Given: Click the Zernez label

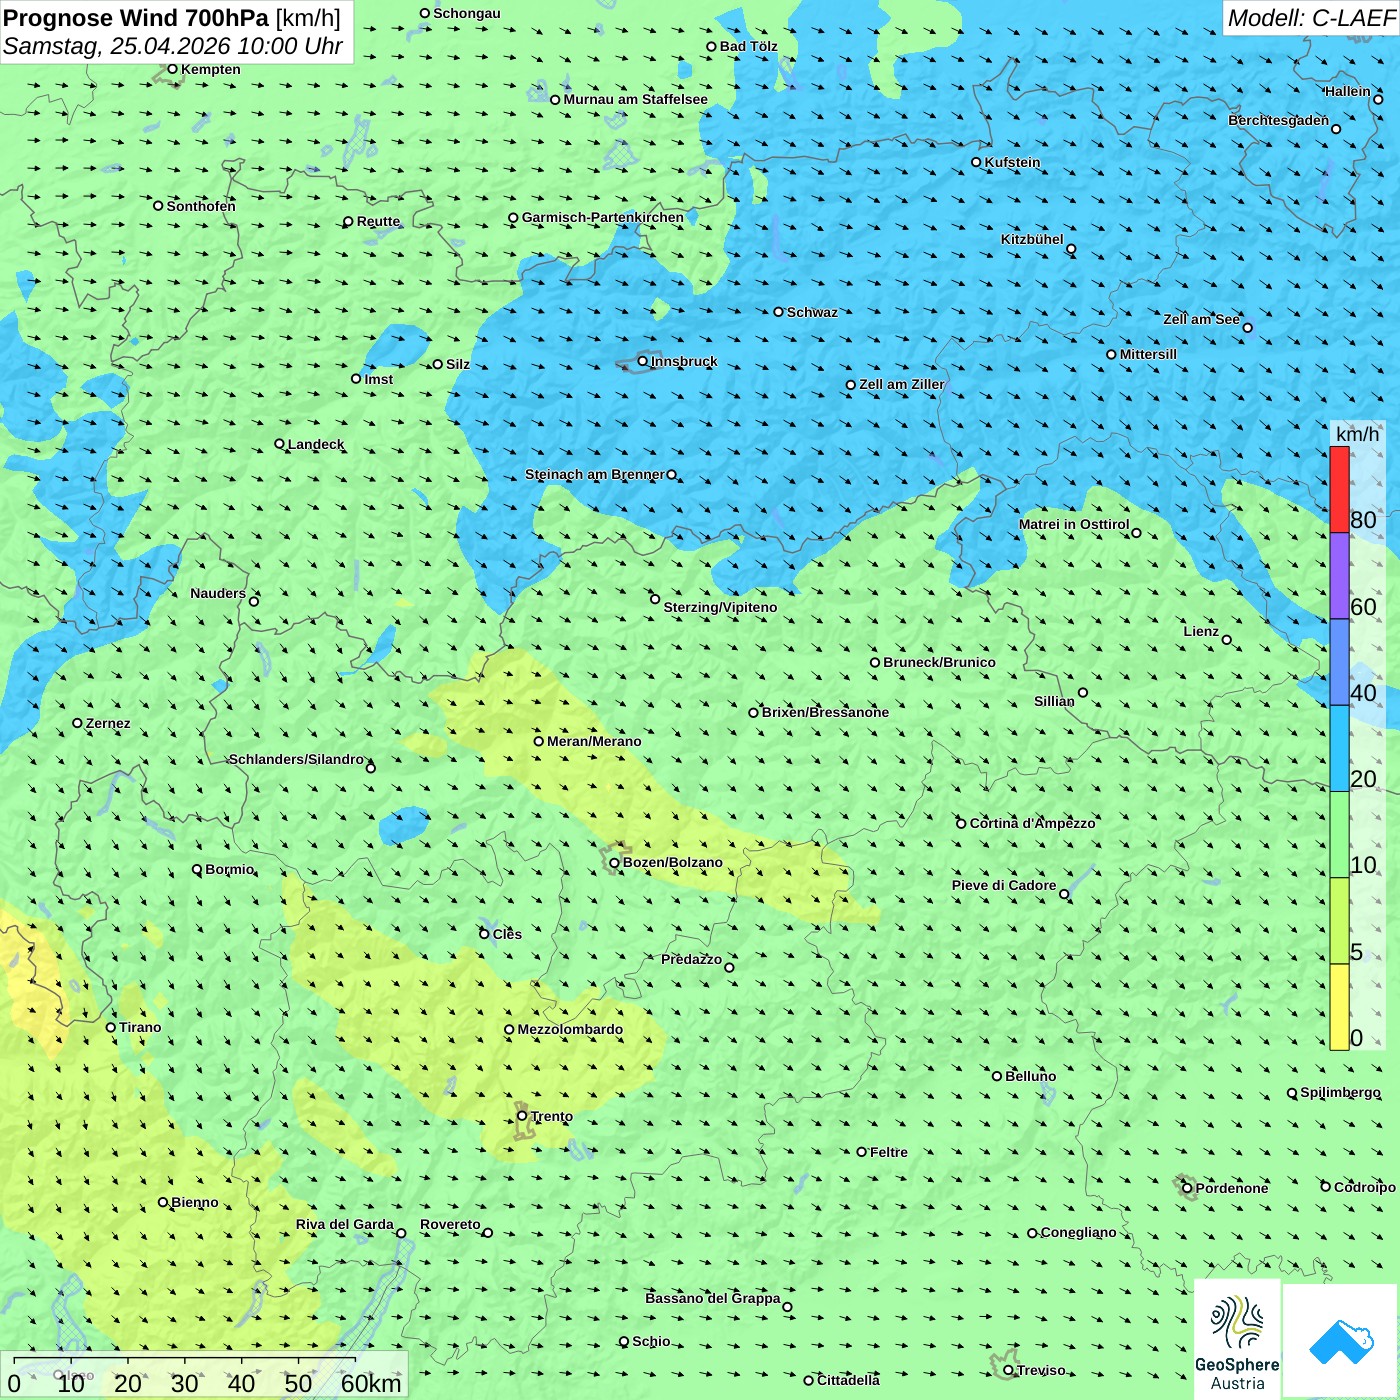Looking at the screenshot, I should 108,723.
